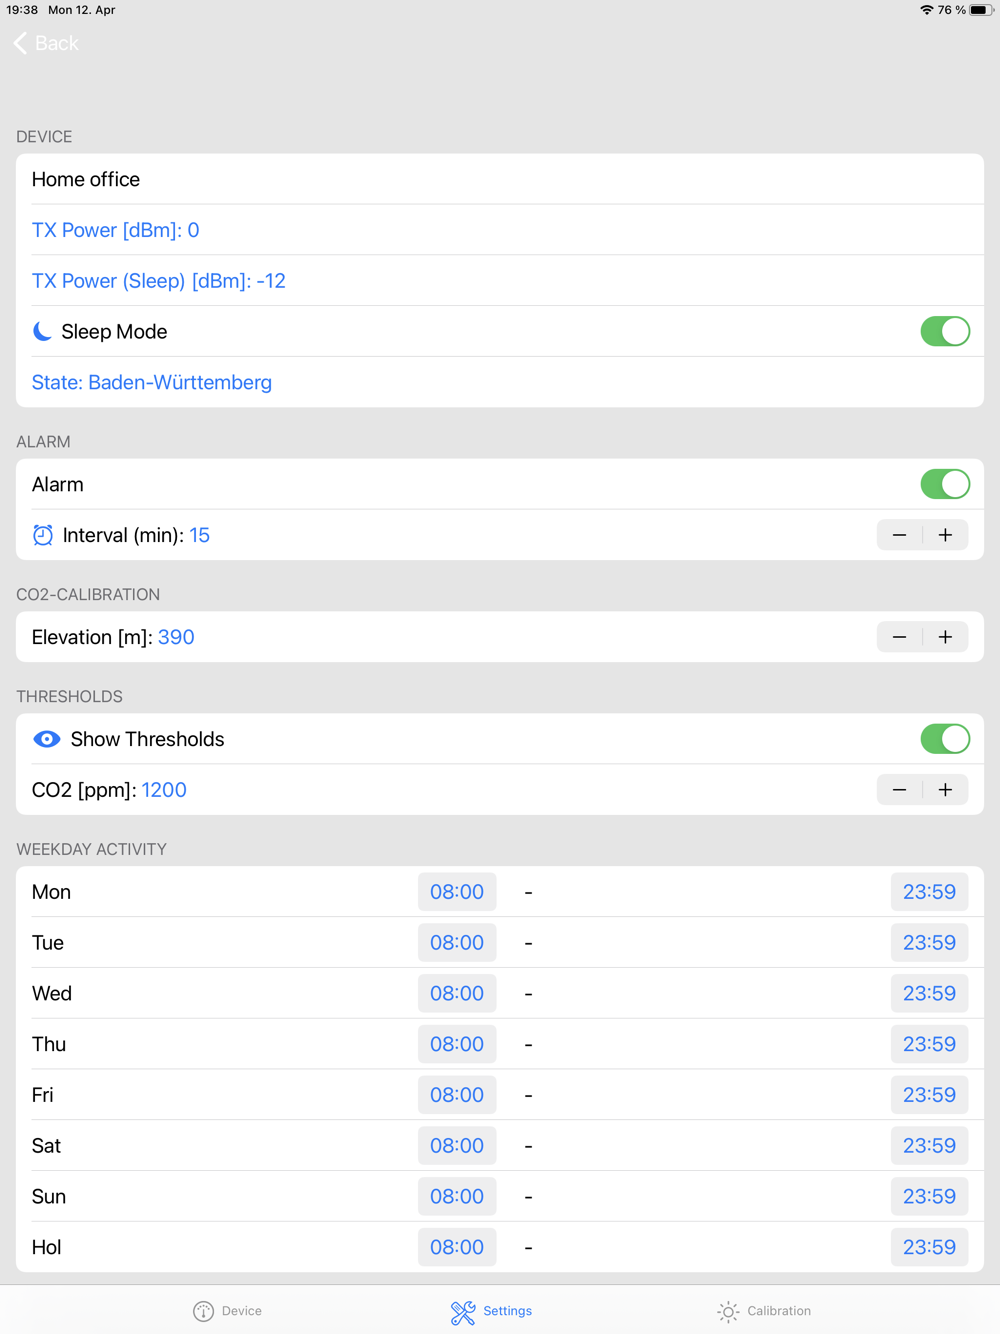This screenshot has height=1334, width=1000.
Task: Tap the alarm clock Interval icon
Action: (x=43, y=535)
